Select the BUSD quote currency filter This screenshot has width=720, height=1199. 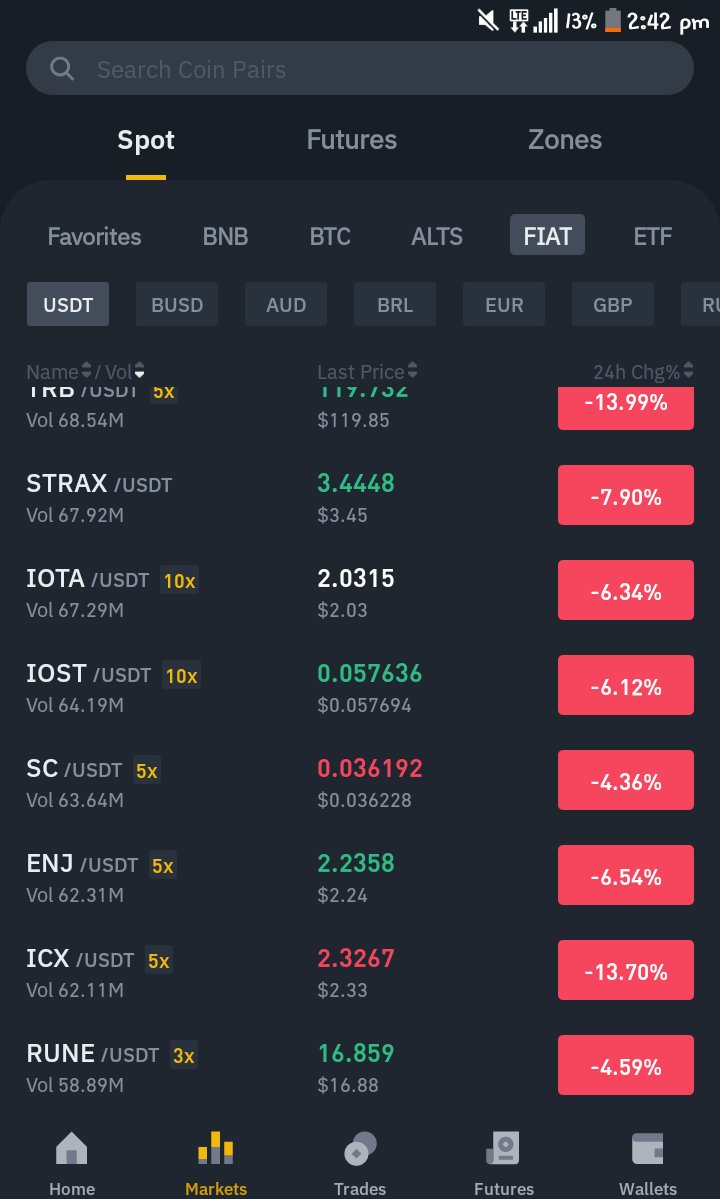[x=177, y=304]
